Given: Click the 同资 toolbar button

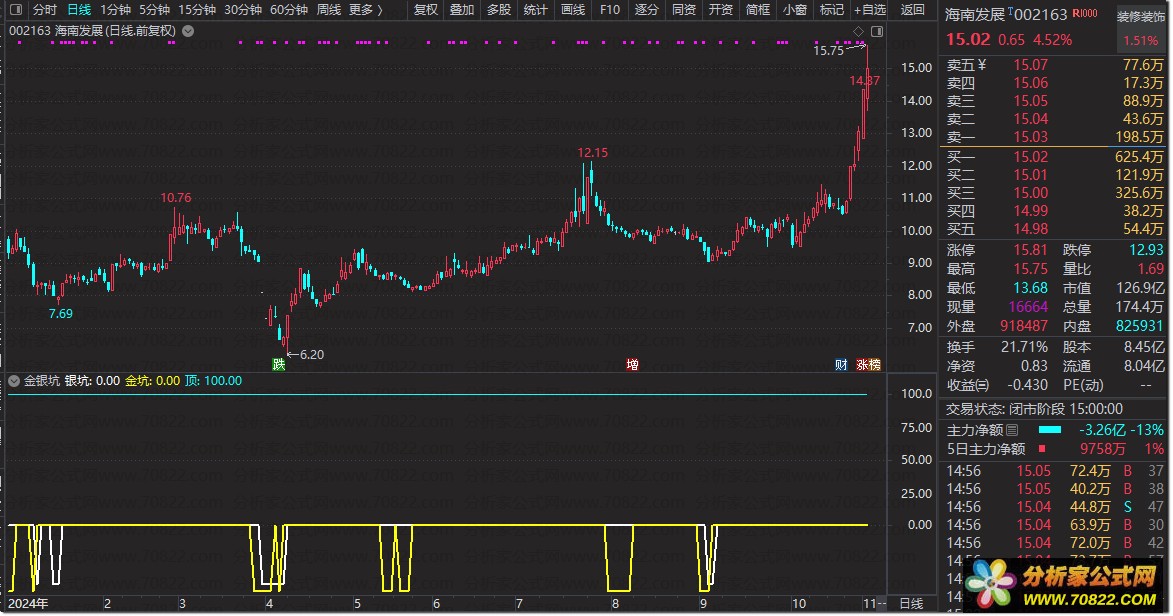Looking at the screenshot, I should coord(684,10).
